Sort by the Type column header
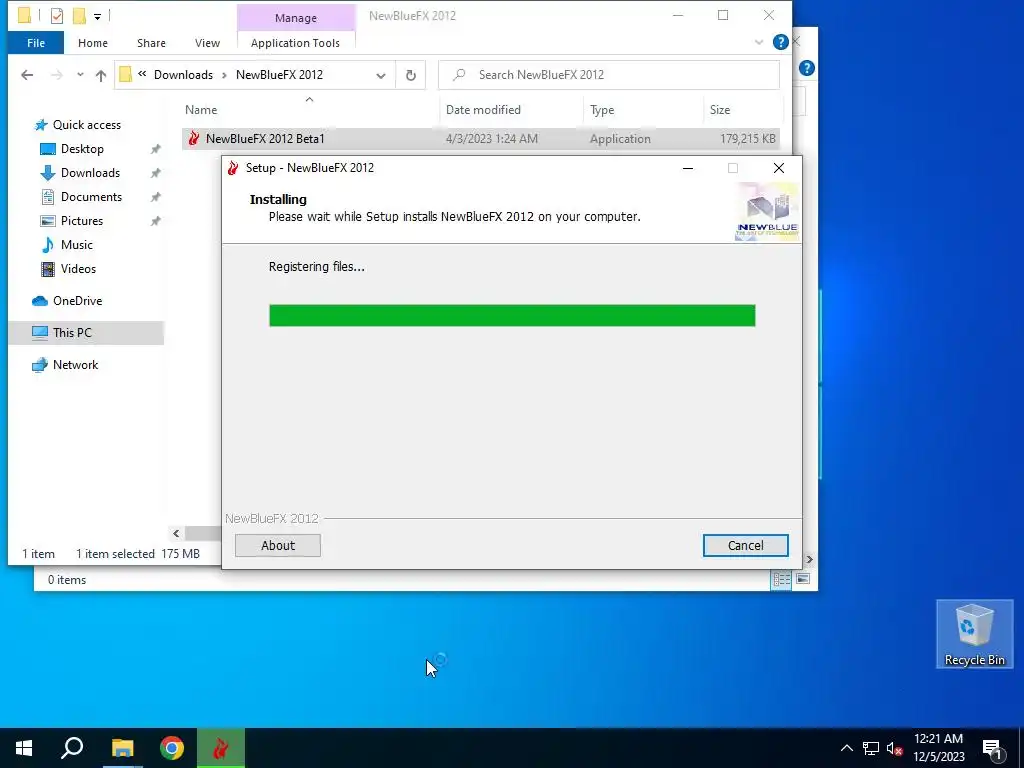 pyautogui.click(x=602, y=110)
